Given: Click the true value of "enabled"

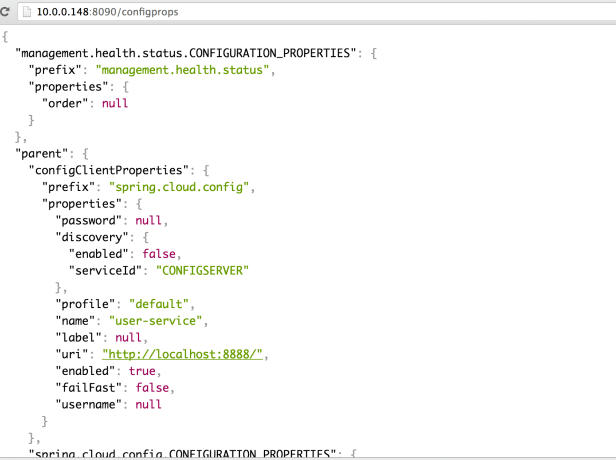Looking at the screenshot, I should pos(142,371).
